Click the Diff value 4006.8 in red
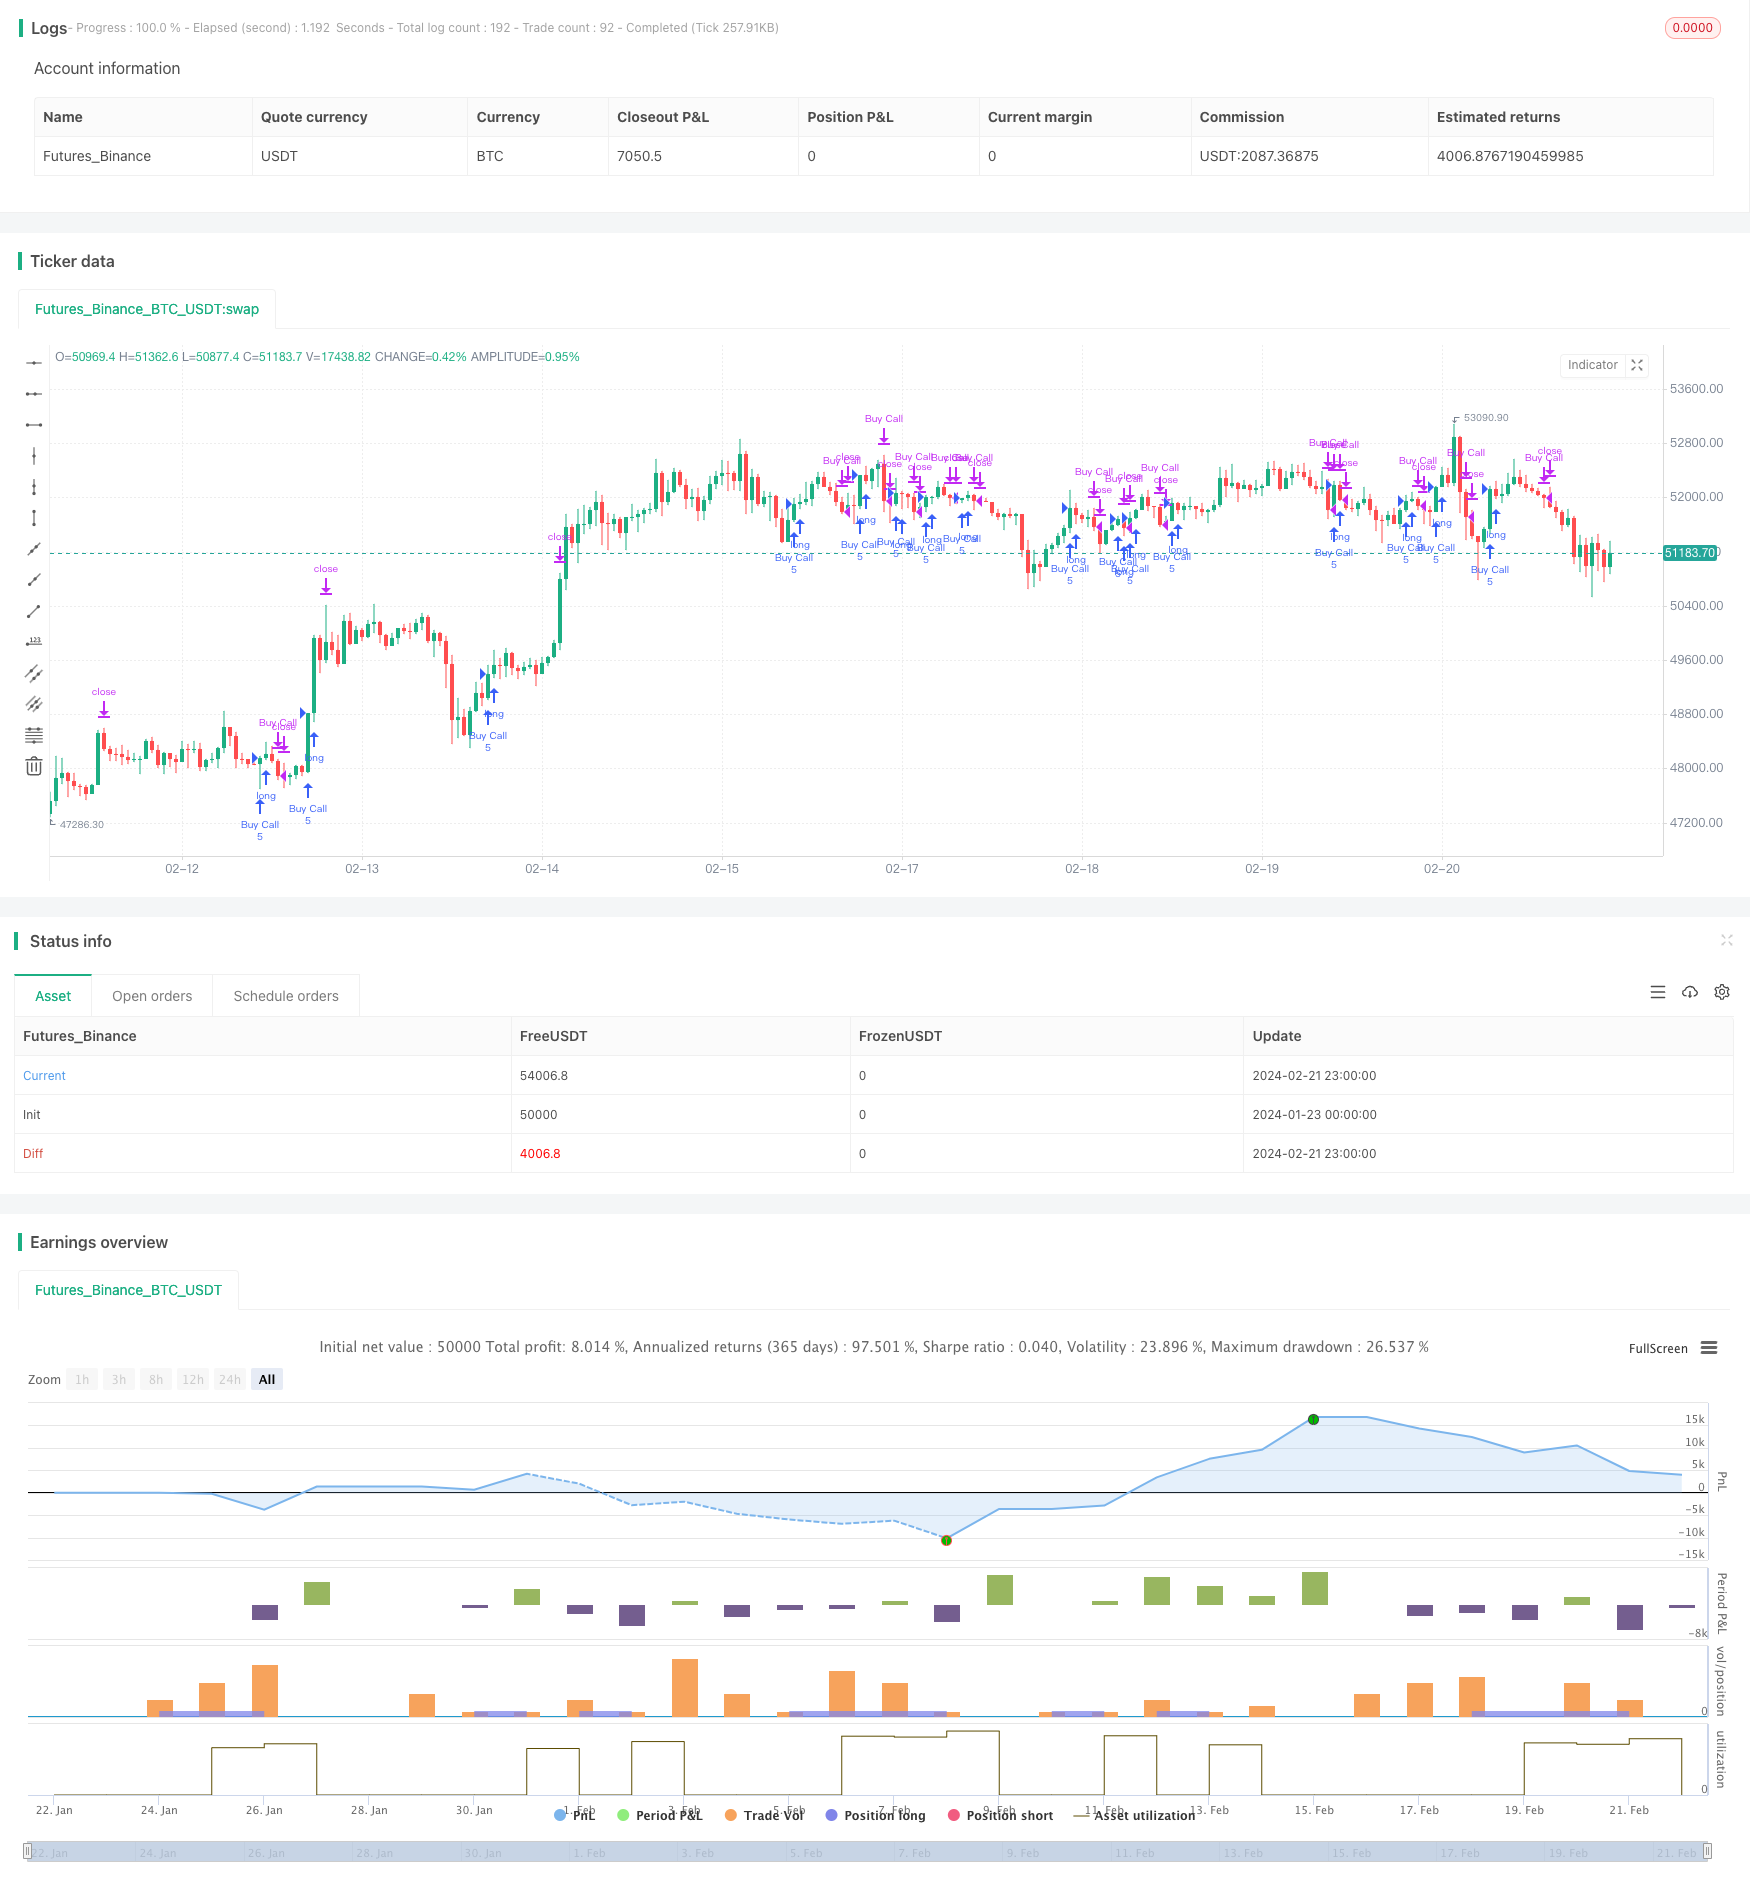This screenshot has height=1891, width=1750. [x=540, y=1154]
